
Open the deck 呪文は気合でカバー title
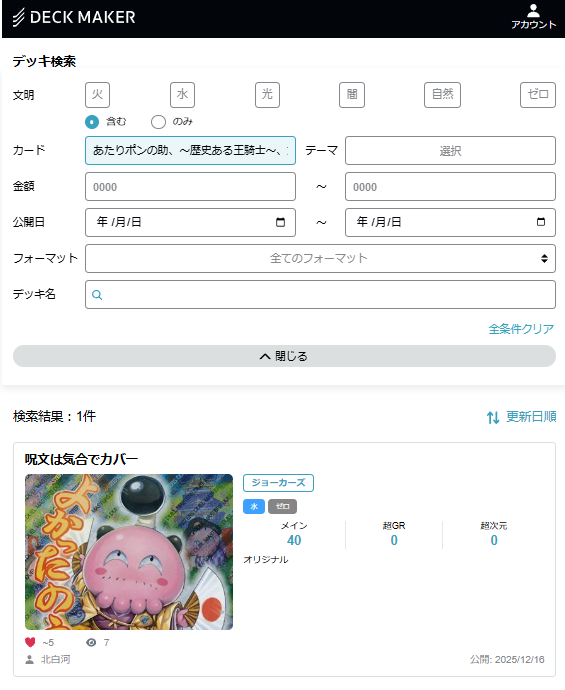coord(81,459)
